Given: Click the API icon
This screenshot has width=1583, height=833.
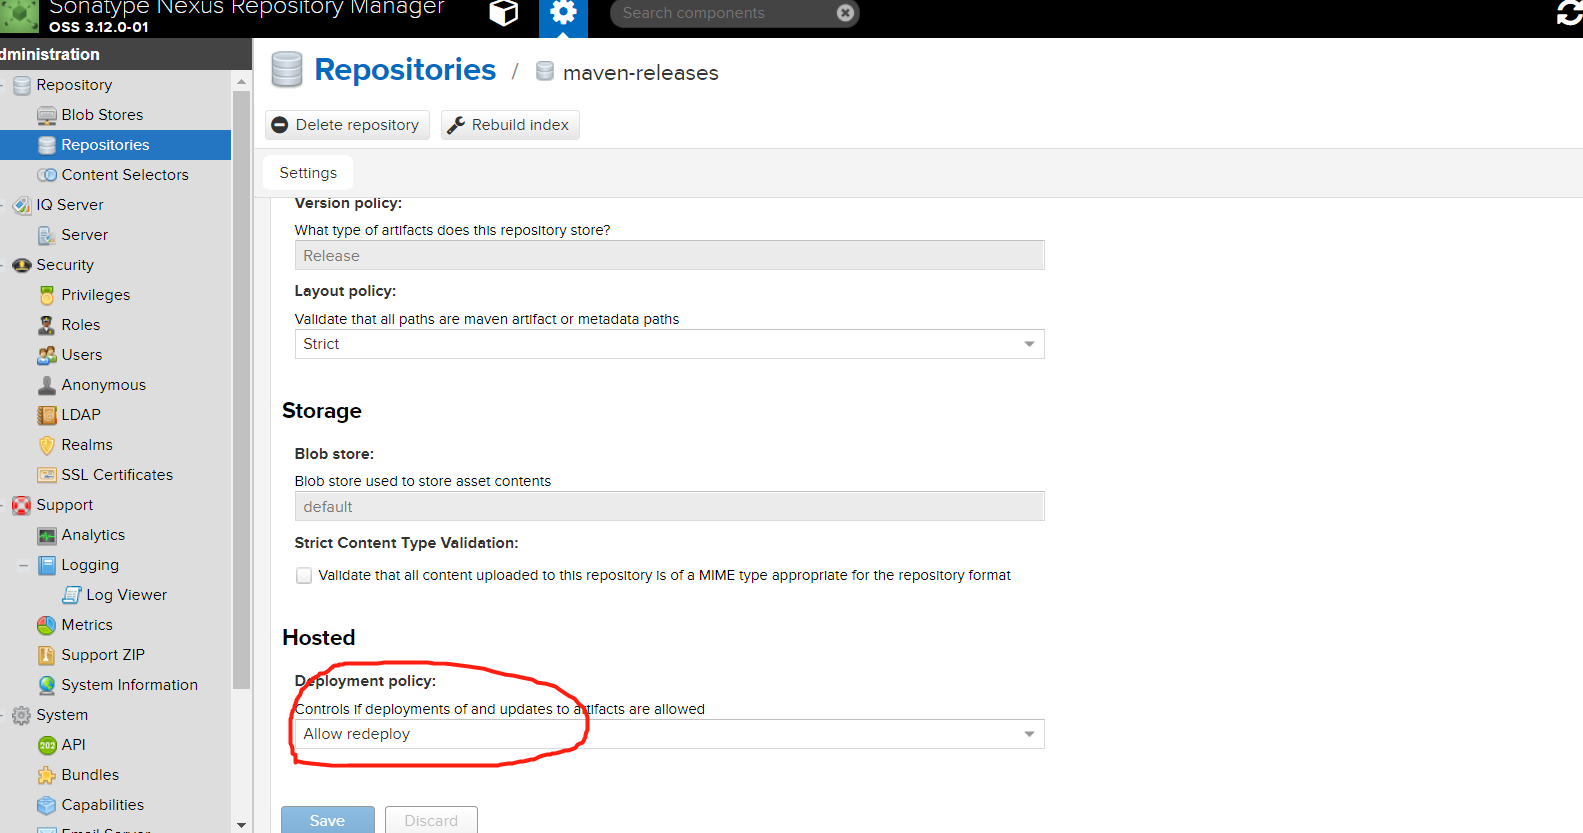Looking at the screenshot, I should pyautogui.click(x=47, y=745).
